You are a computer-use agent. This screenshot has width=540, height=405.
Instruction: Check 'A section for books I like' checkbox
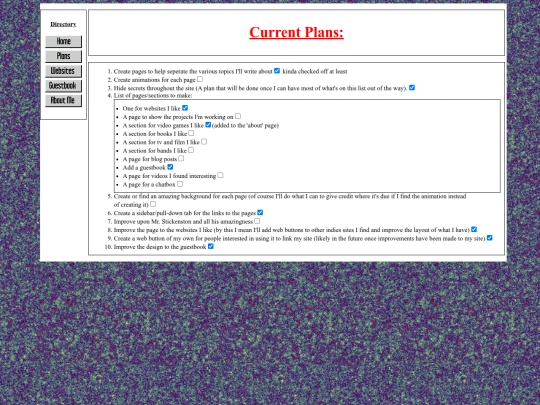191,133
